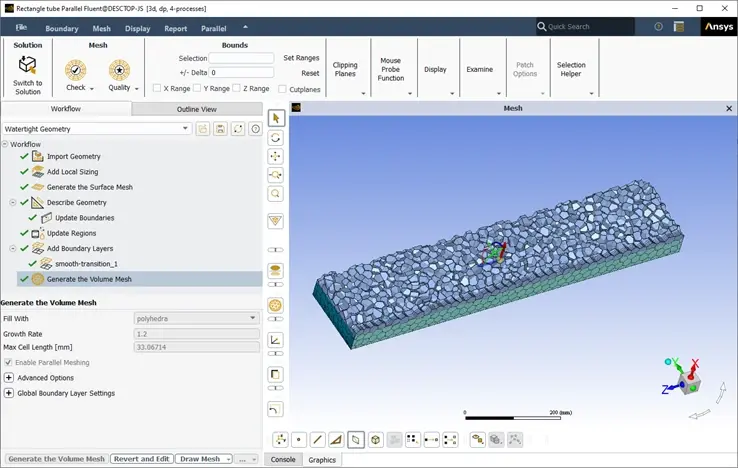Enable the Y Range checkbox
Screen dimensions: 738x468
197,88
